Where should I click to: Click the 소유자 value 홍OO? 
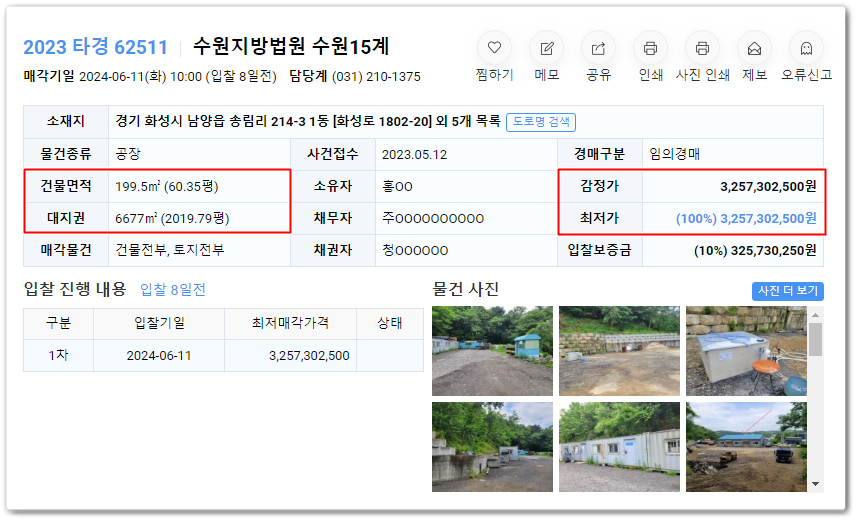[397, 186]
